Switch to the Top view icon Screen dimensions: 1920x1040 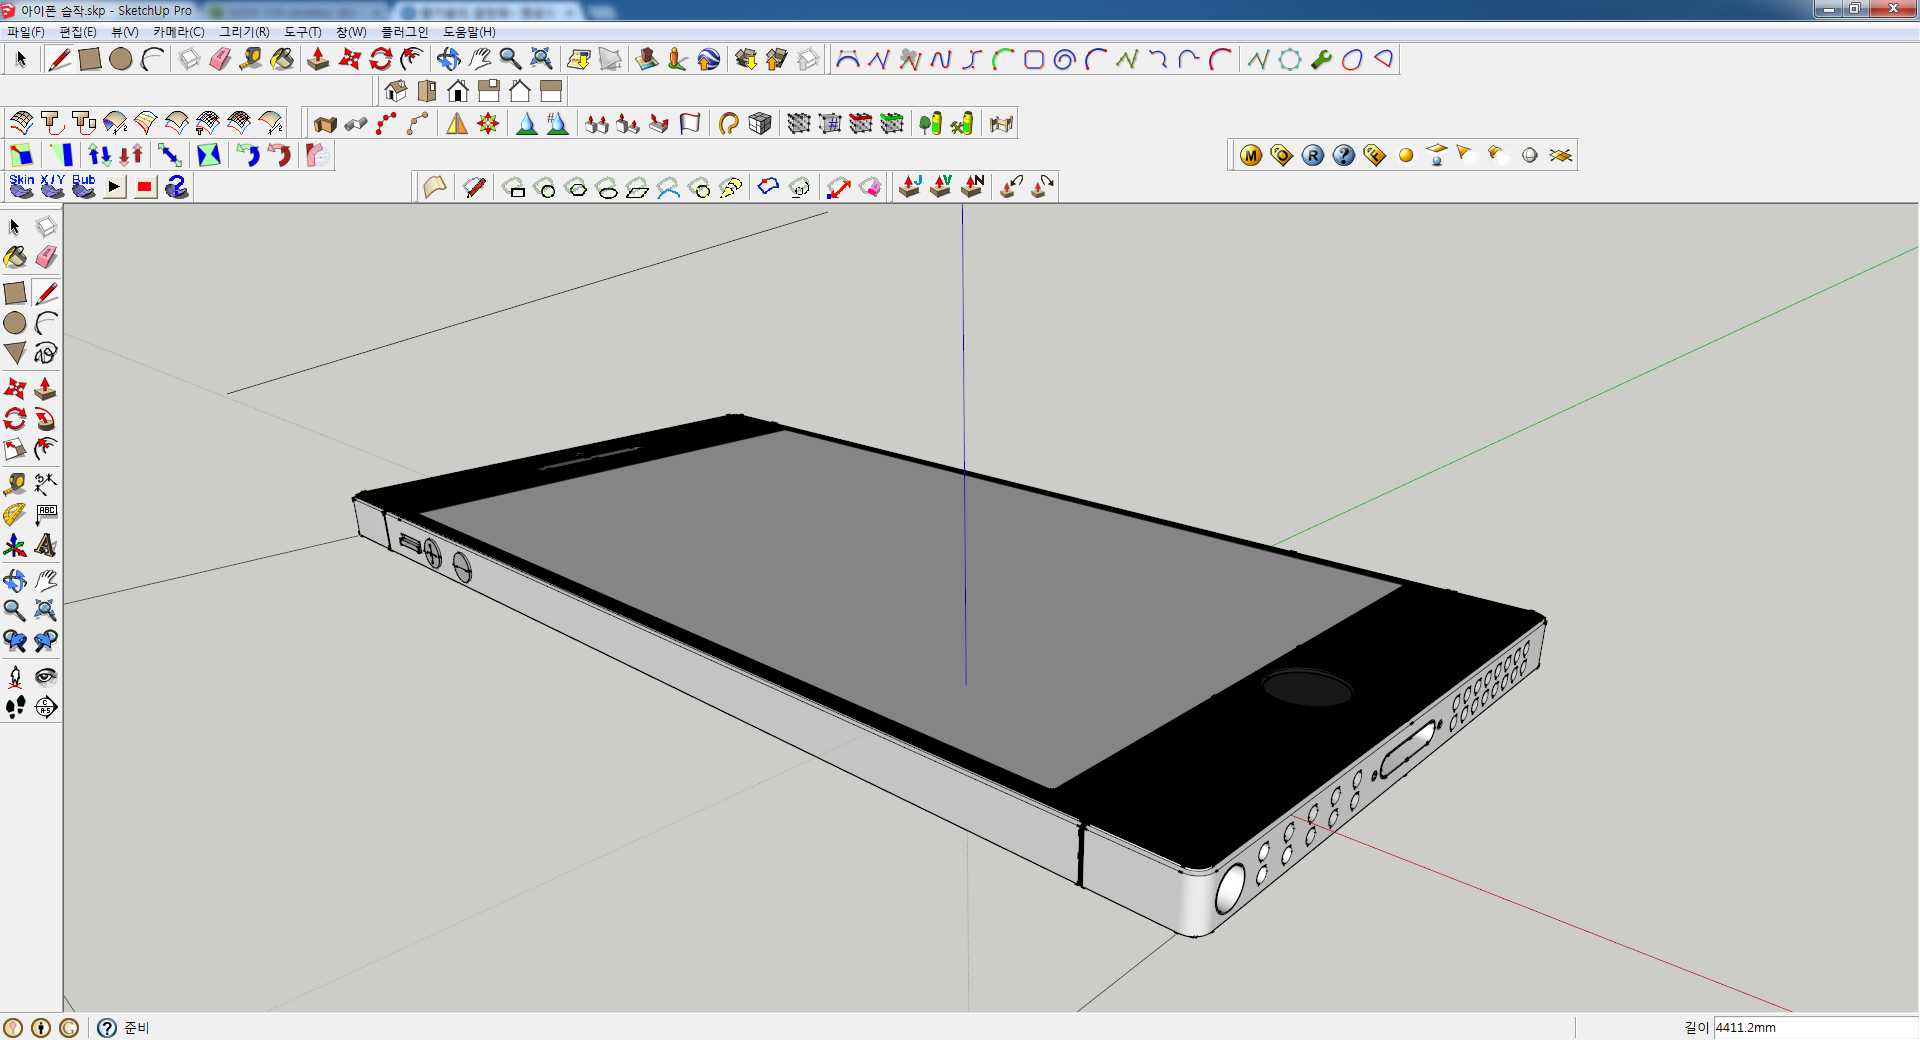click(x=427, y=91)
